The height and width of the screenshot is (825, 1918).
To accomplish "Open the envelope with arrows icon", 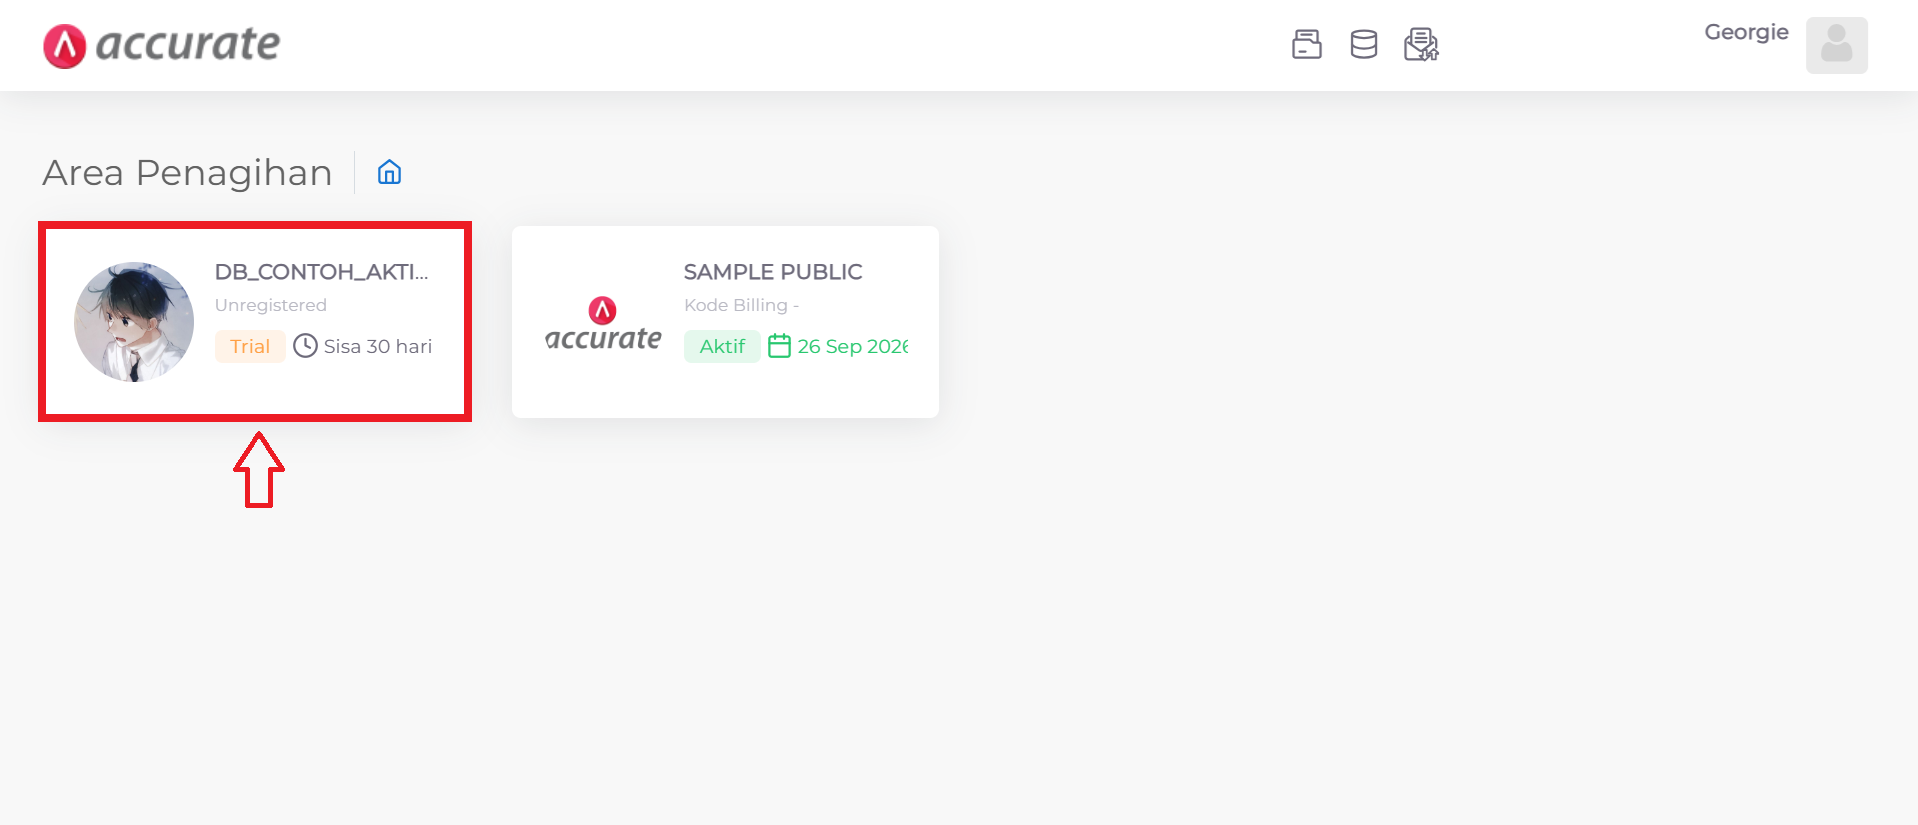I will pos(1421,45).
